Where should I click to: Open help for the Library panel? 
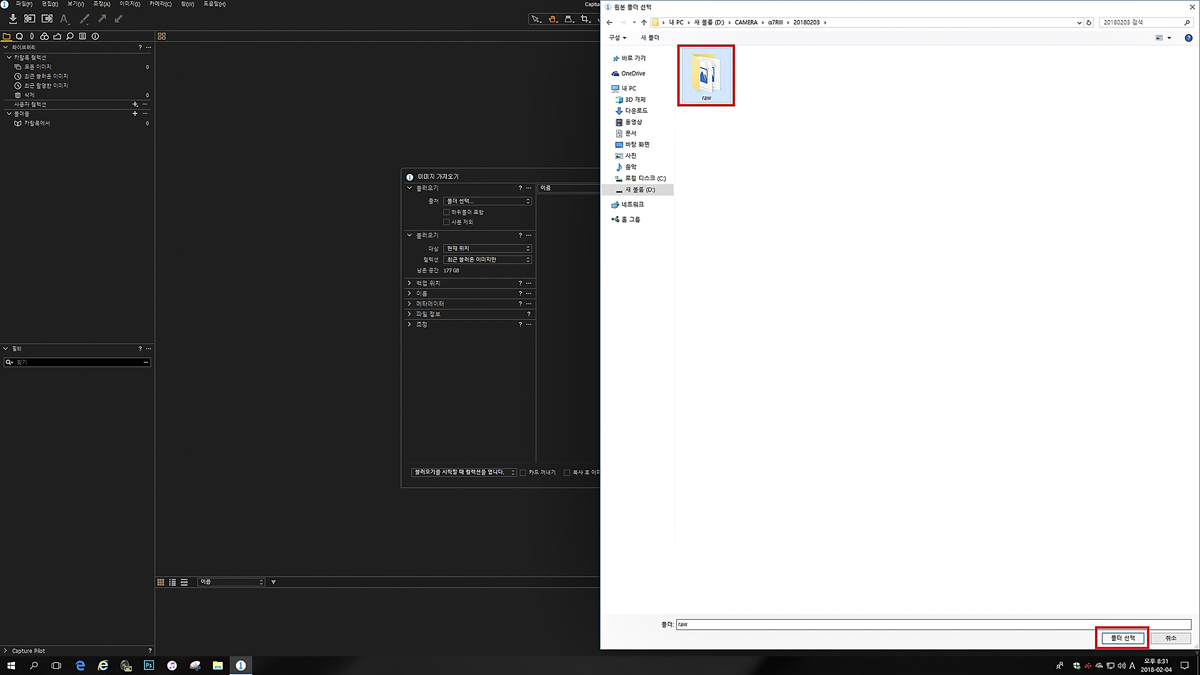point(140,47)
